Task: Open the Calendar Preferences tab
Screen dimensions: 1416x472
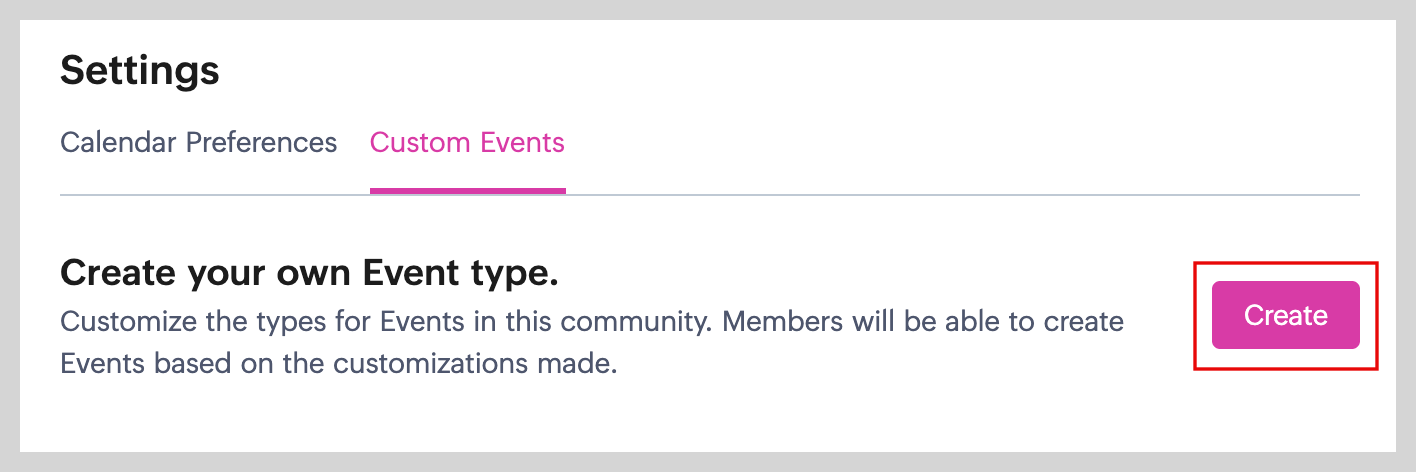Action: [198, 143]
